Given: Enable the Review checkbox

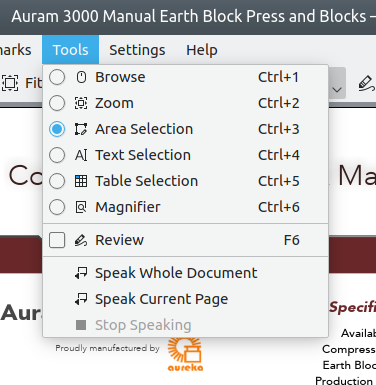Looking at the screenshot, I should [57, 240].
